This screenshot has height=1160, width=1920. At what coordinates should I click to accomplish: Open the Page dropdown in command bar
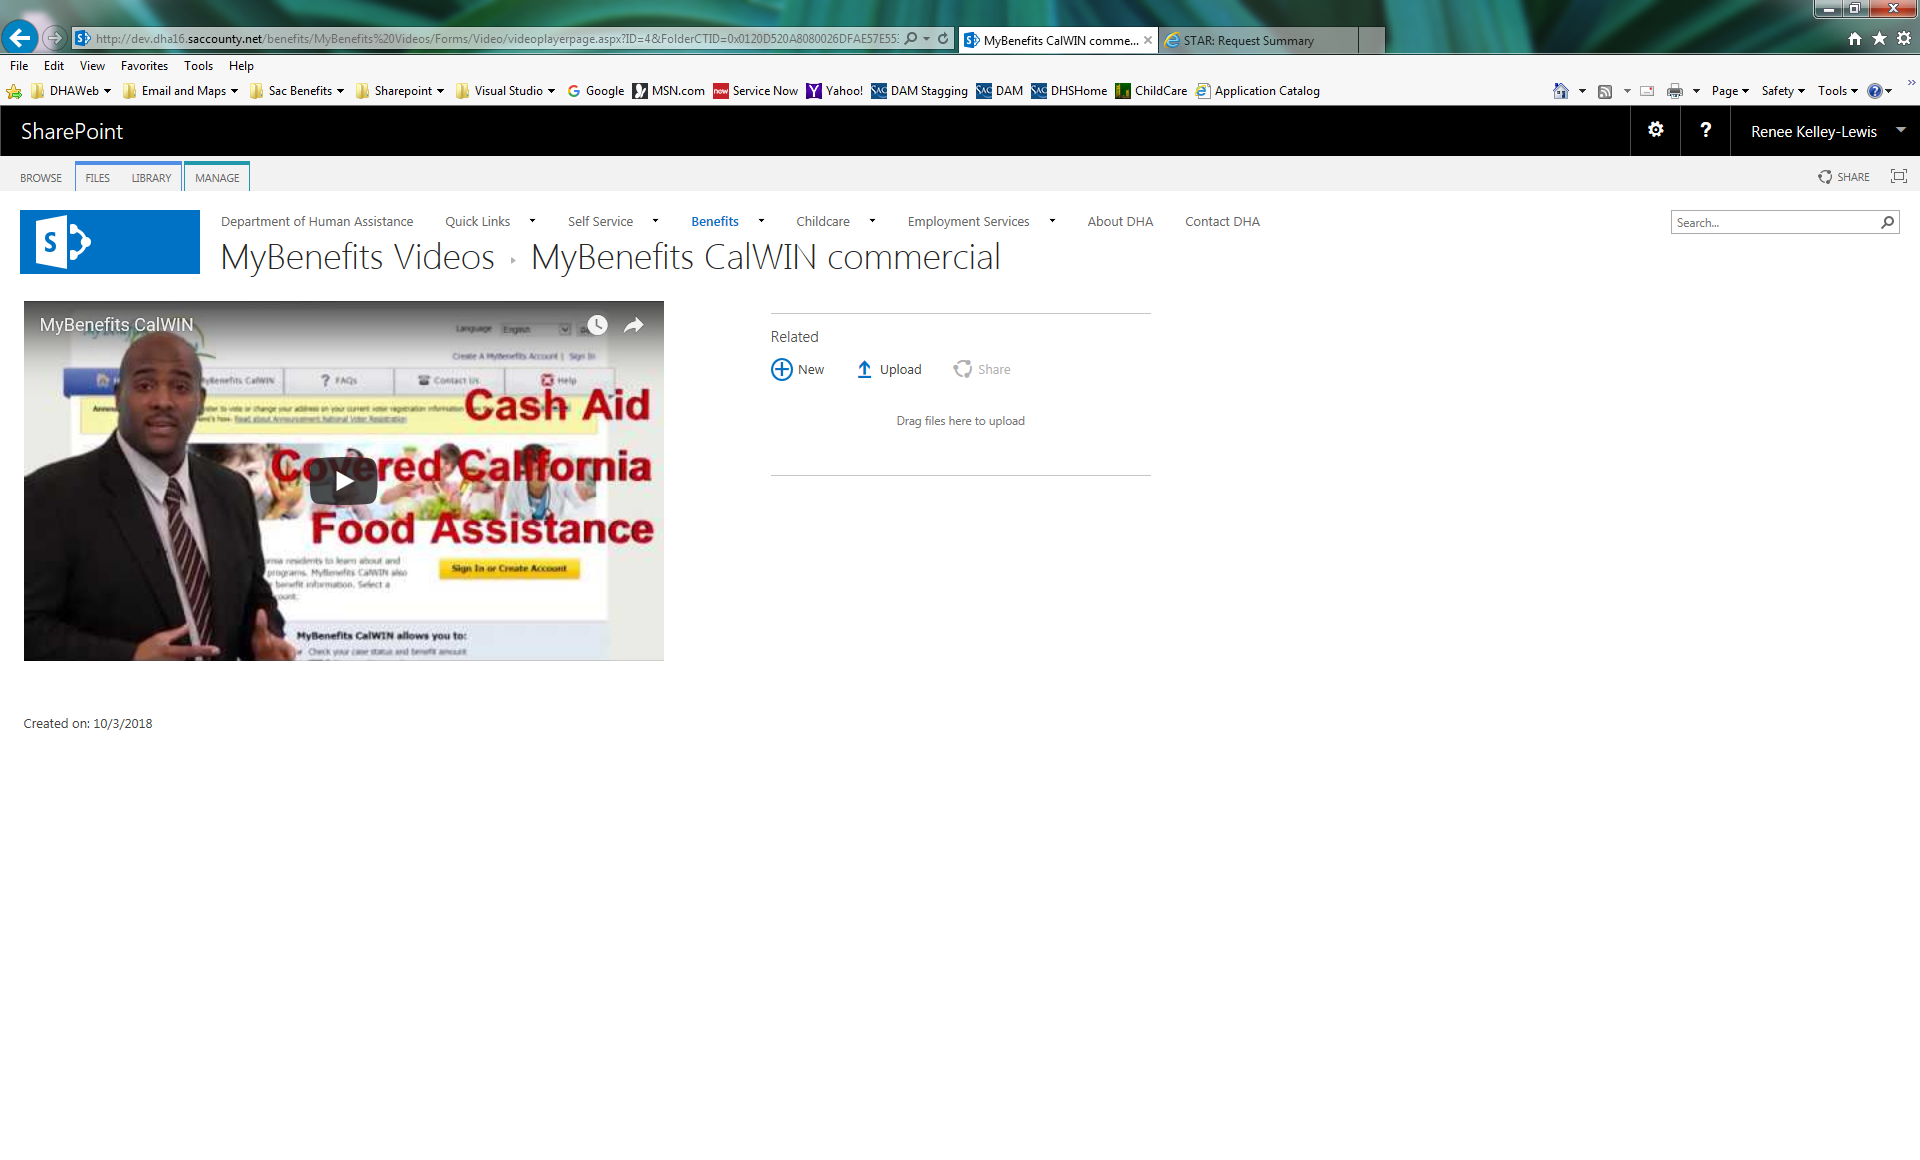pos(1730,91)
